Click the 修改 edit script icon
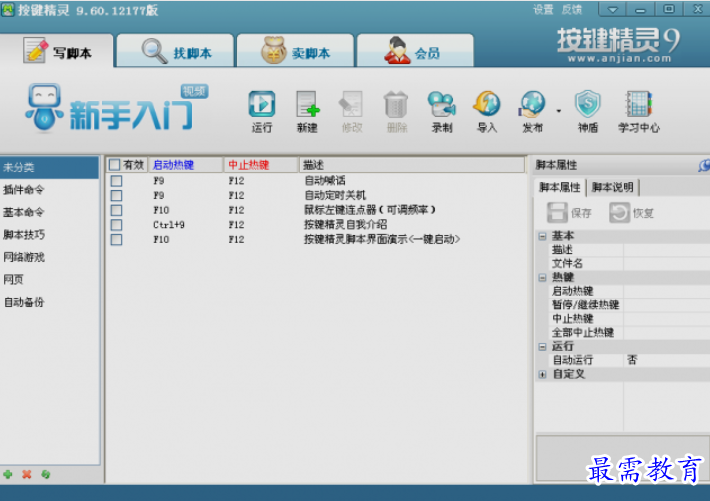Viewport: 710px width, 501px height. click(352, 111)
